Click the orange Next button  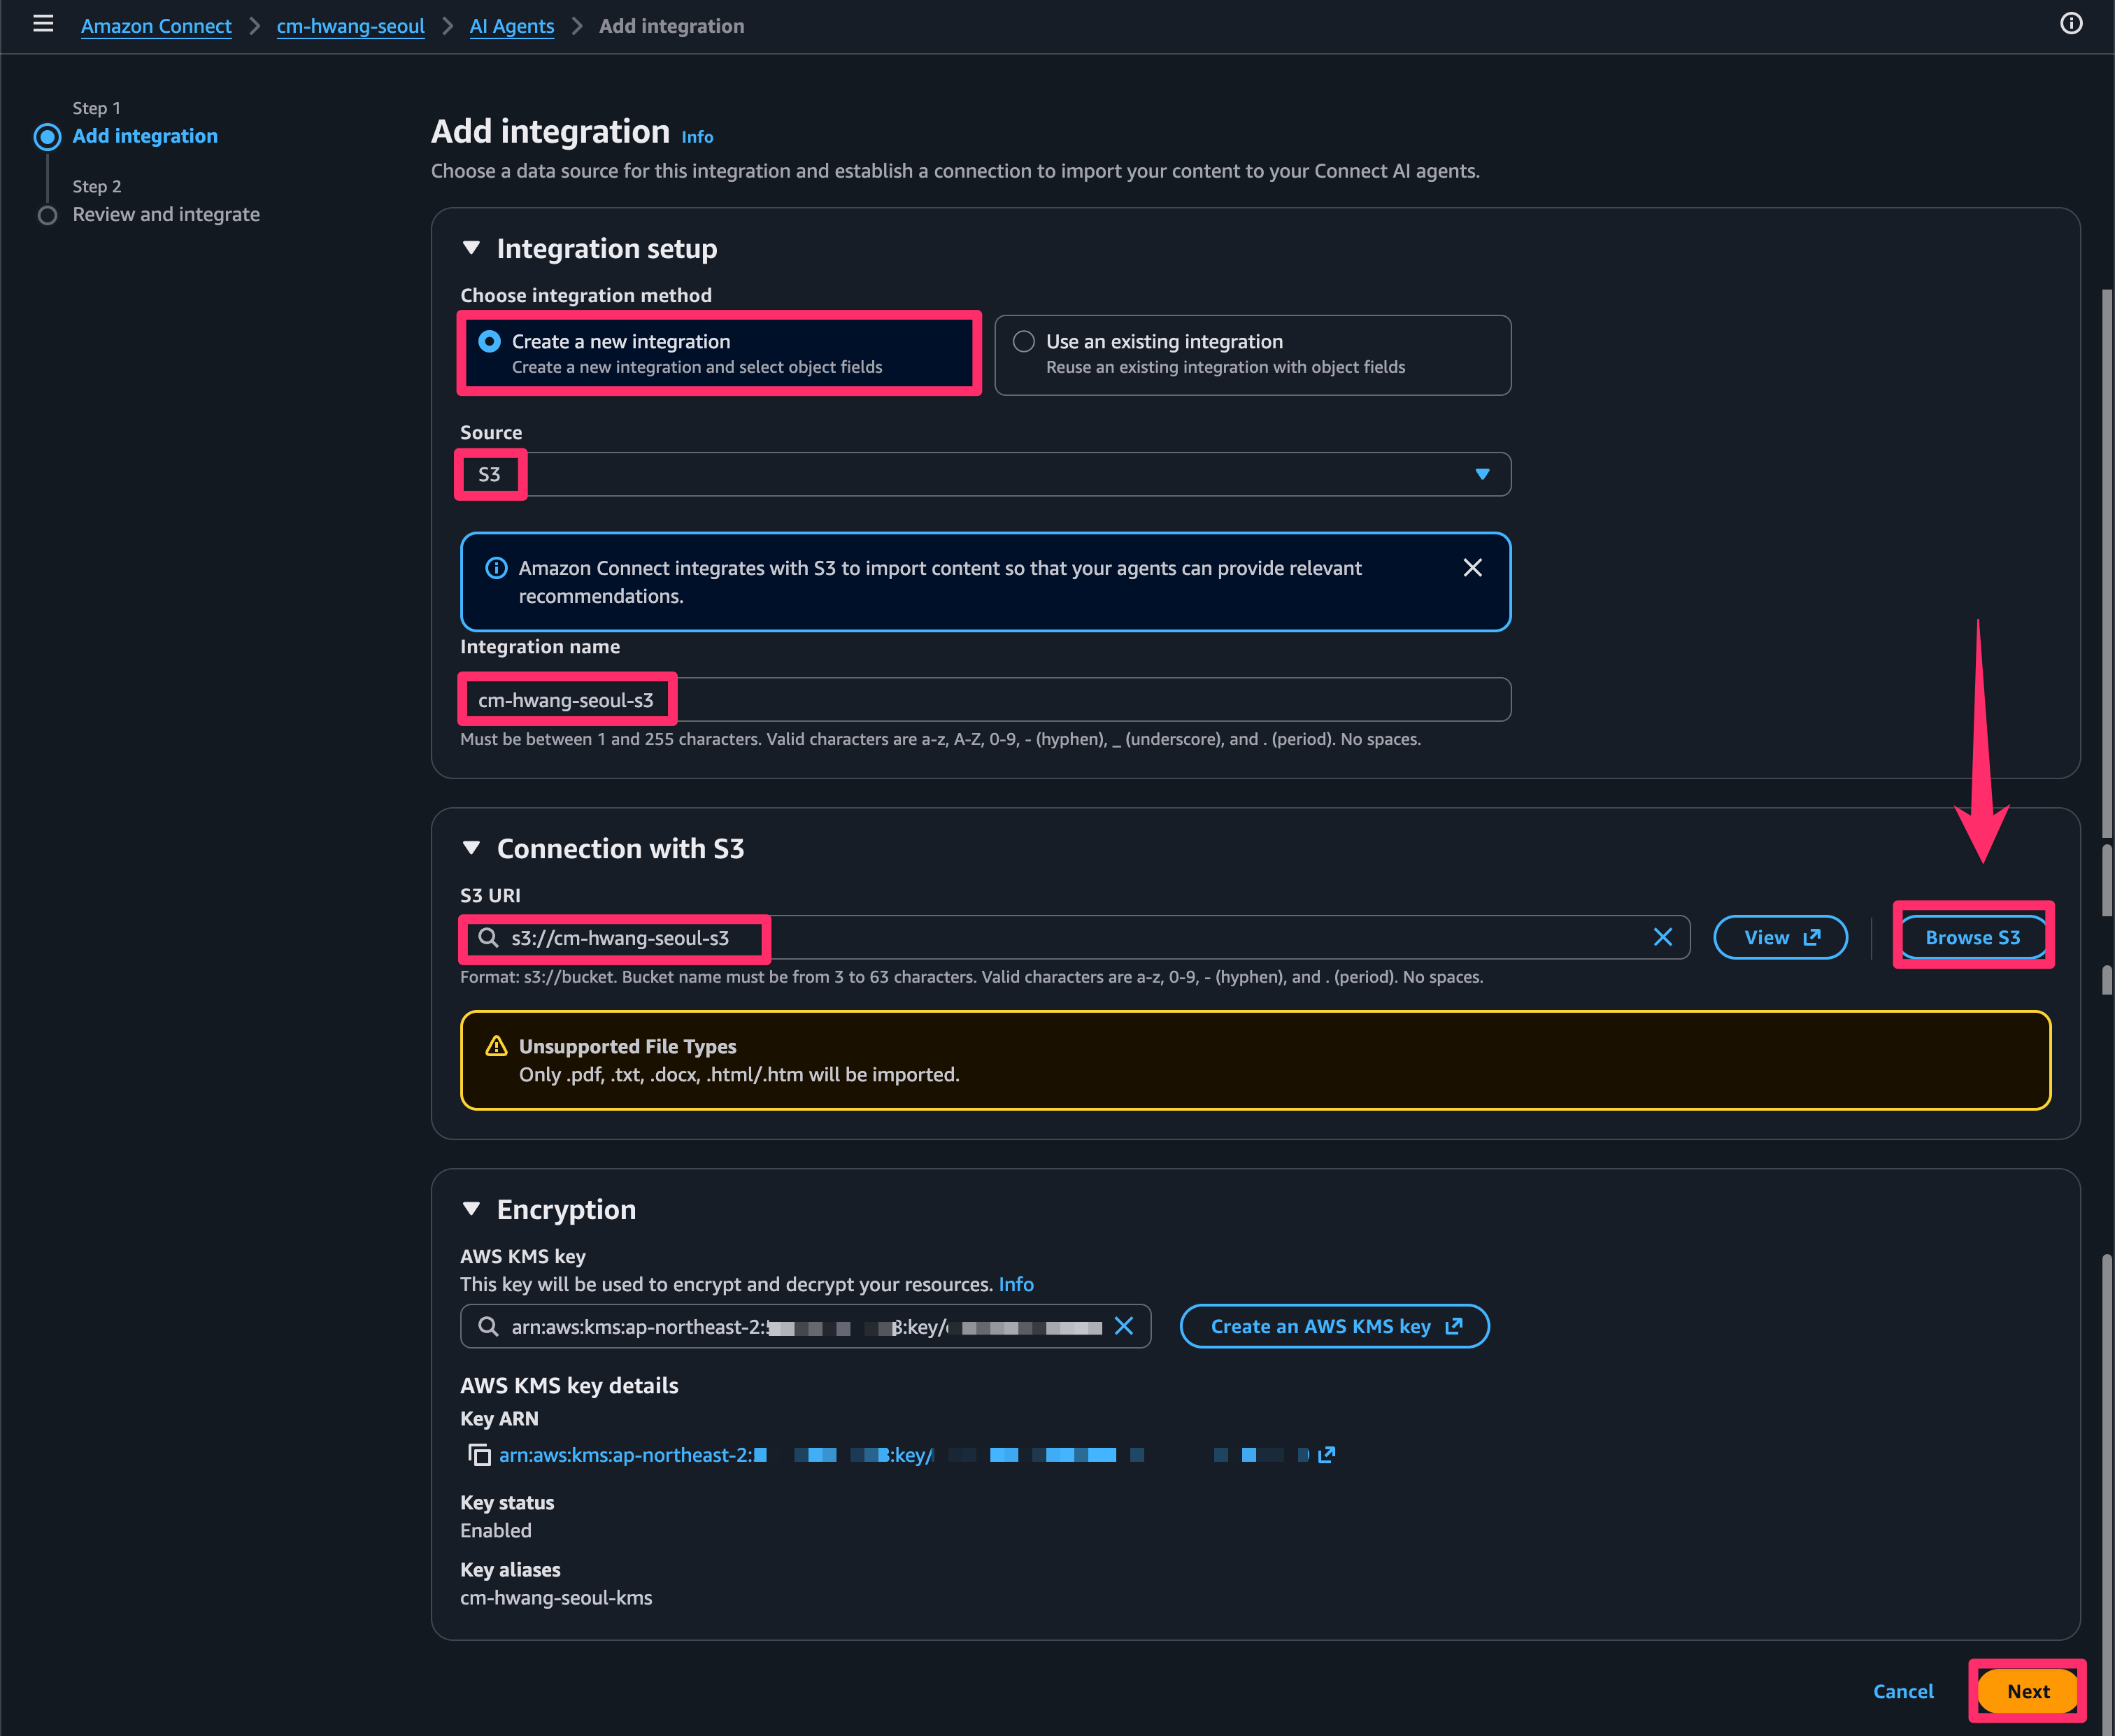tap(2027, 1691)
